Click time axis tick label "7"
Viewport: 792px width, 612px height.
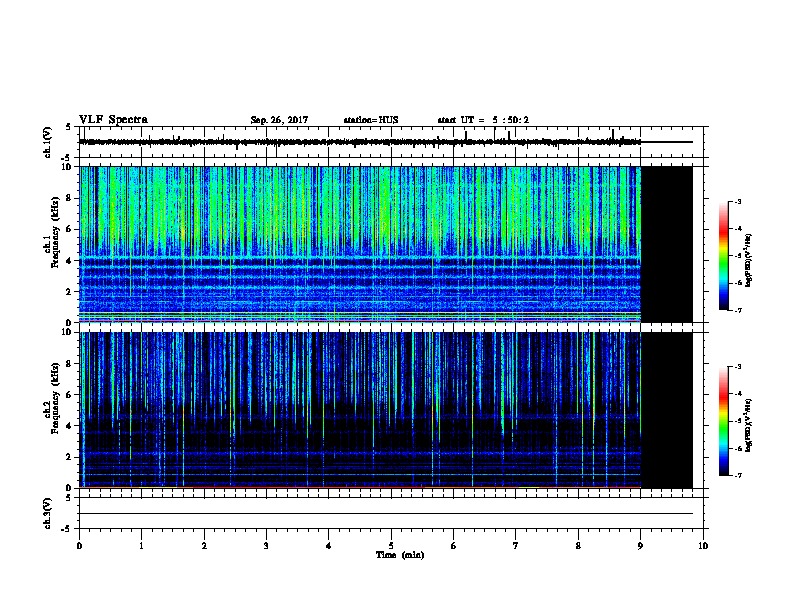516,546
